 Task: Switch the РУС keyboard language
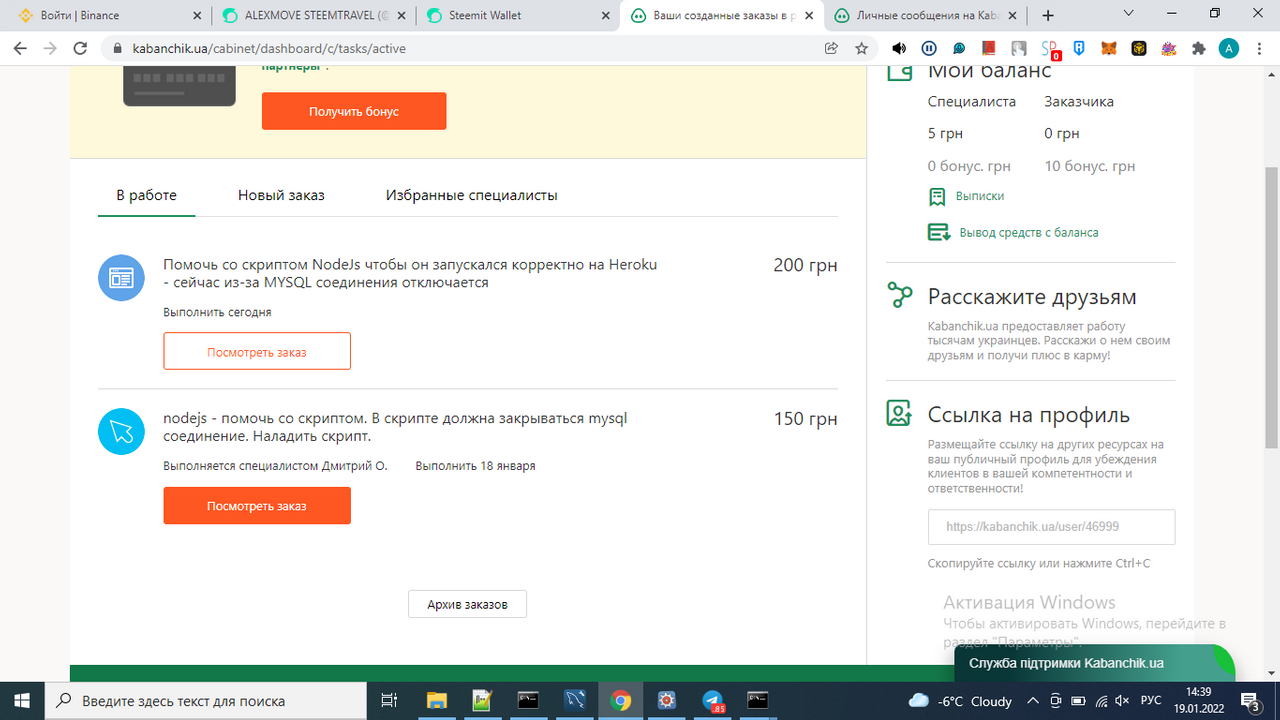1151,700
